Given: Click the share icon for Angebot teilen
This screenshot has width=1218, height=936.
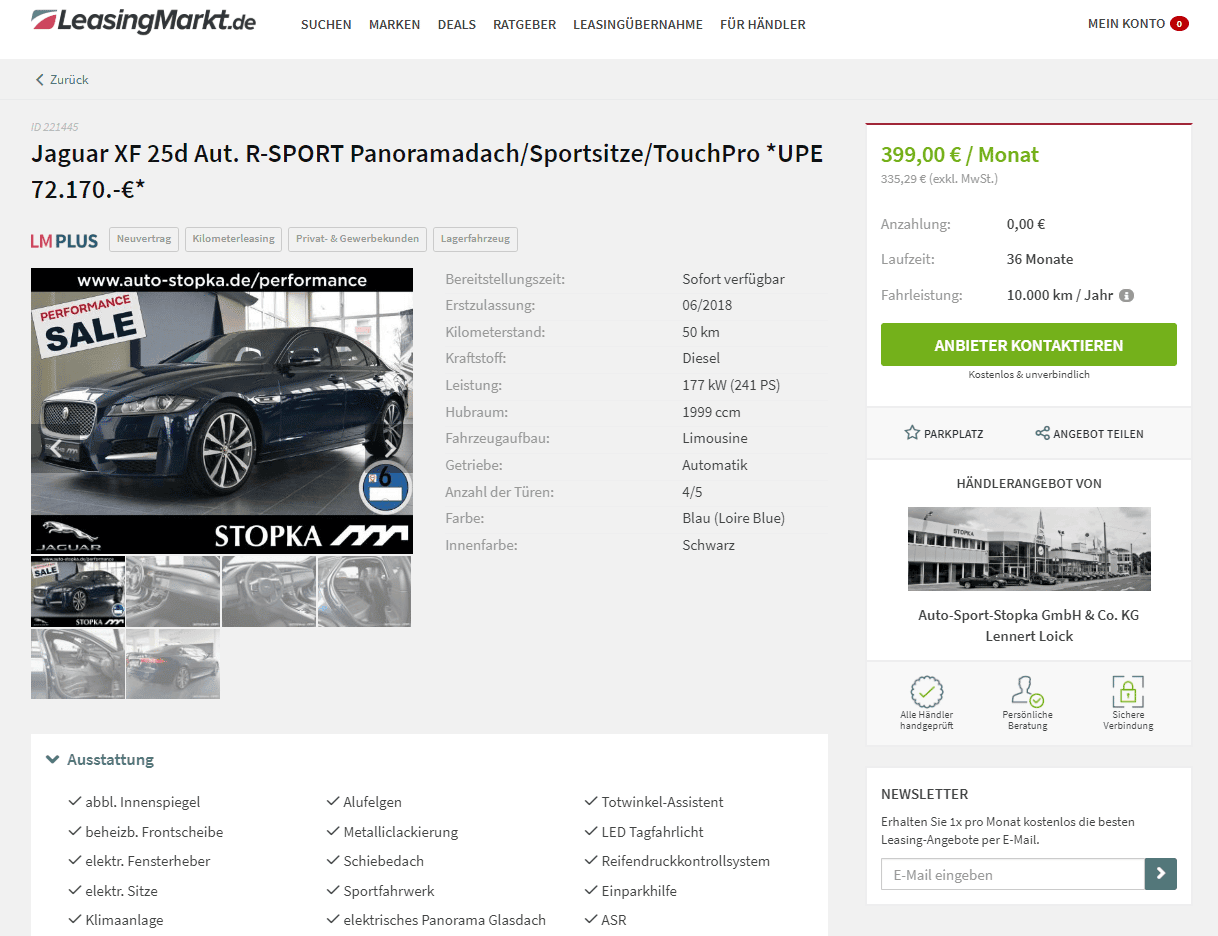Looking at the screenshot, I should point(1042,433).
